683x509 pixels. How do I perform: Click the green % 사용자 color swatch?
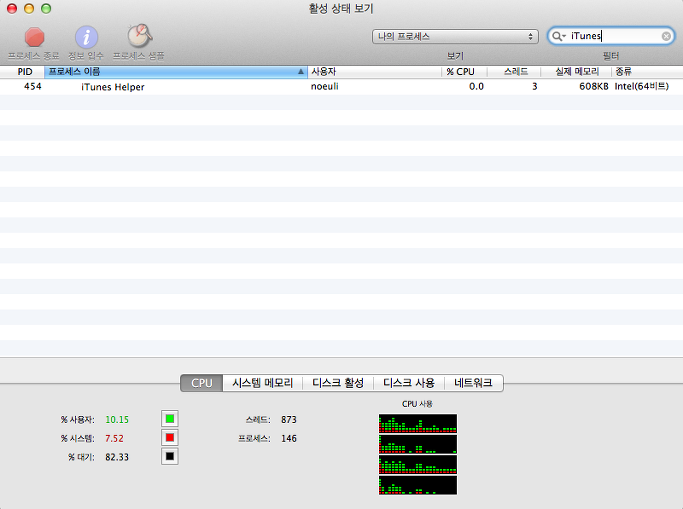click(x=170, y=419)
